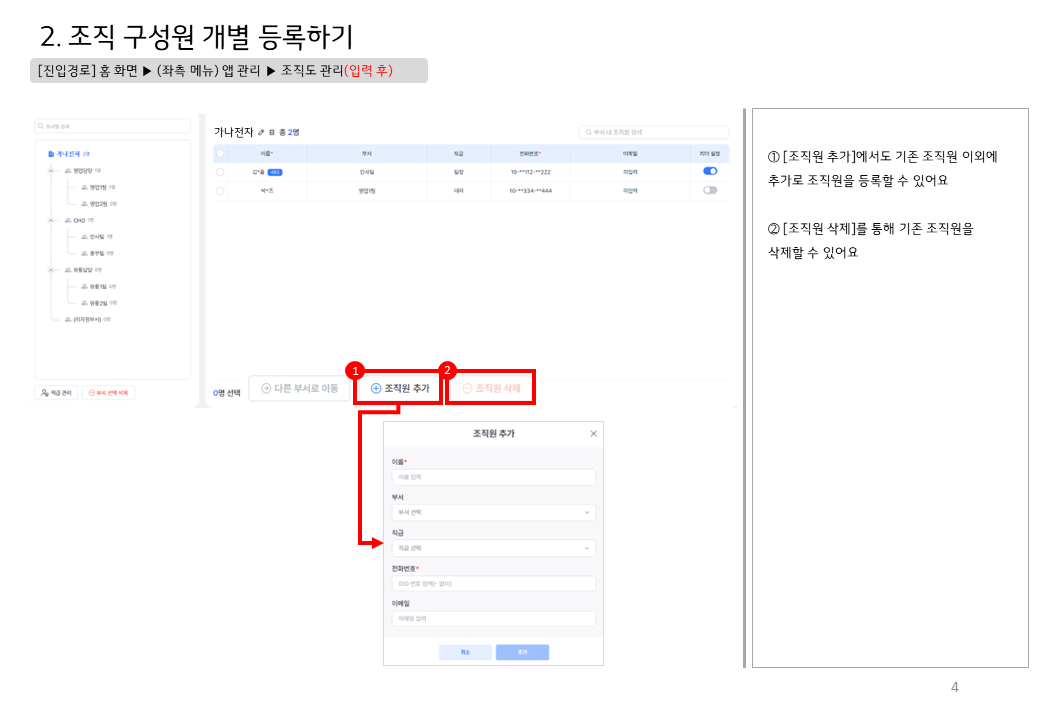Click the 이름 입력 field in dialog
Viewport: 1040px width, 720px height.
coord(493,477)
